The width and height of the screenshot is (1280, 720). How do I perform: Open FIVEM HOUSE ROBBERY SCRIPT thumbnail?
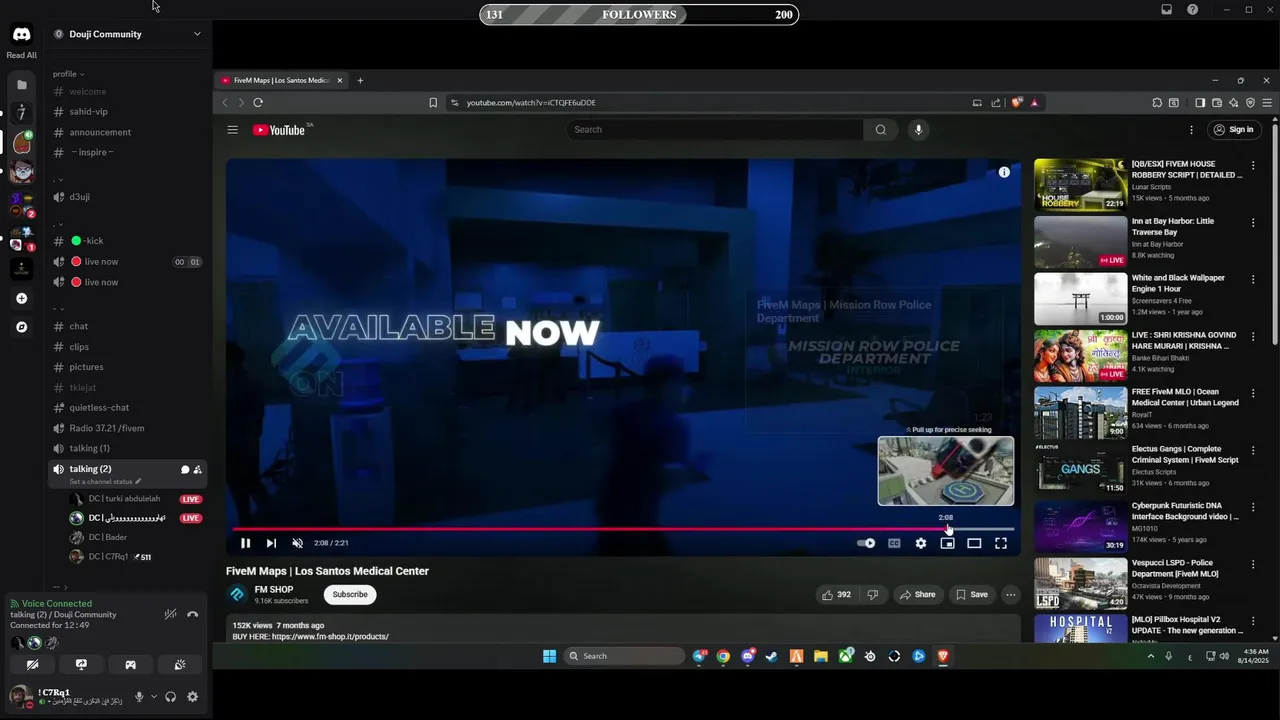click(x=1080, y=184)
